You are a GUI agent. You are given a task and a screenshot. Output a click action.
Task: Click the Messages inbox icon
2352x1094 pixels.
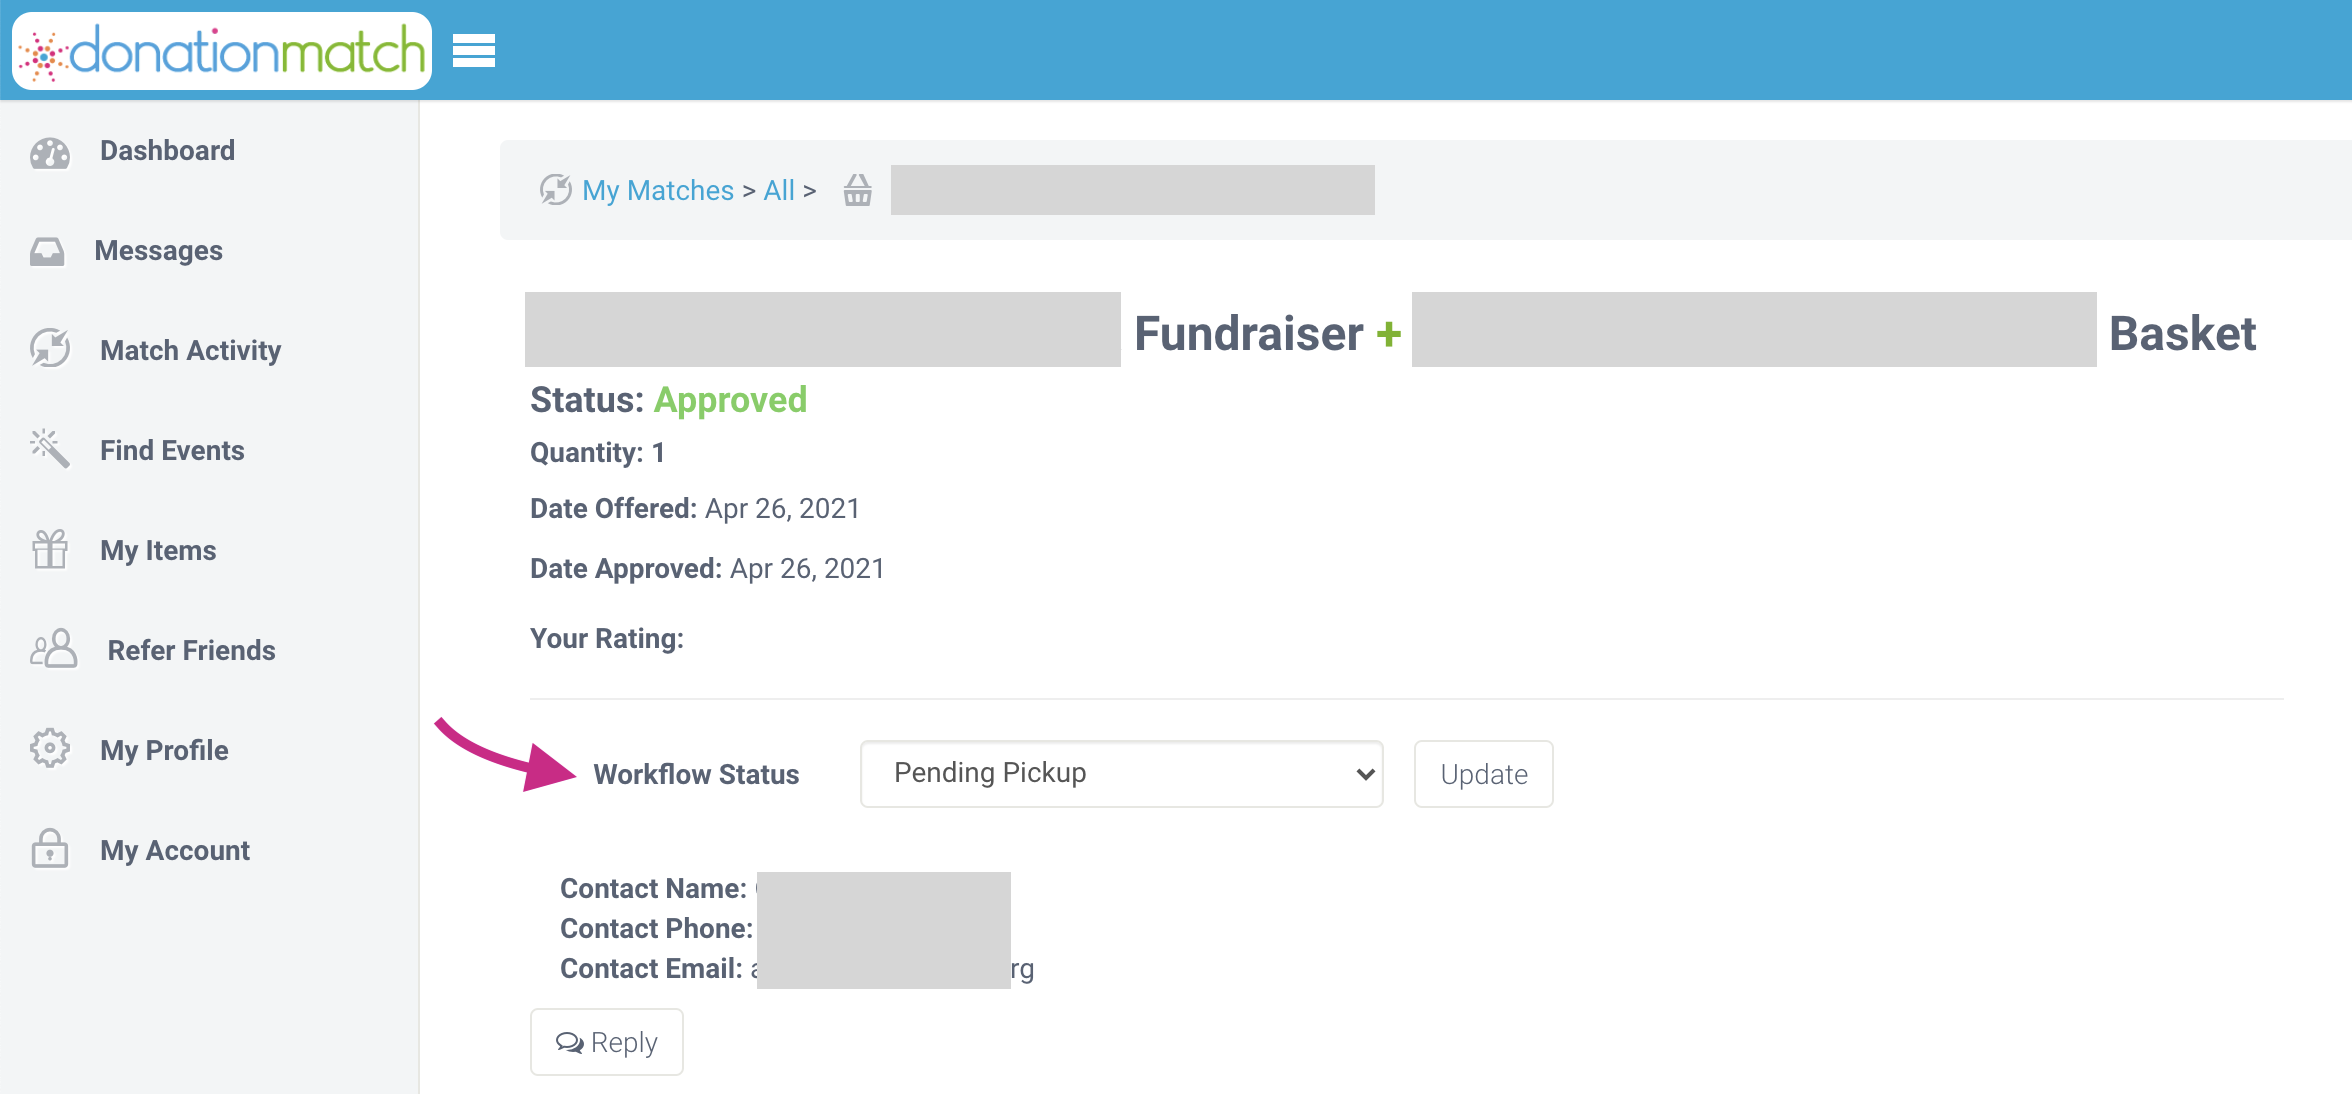click(x=47, y=251)
